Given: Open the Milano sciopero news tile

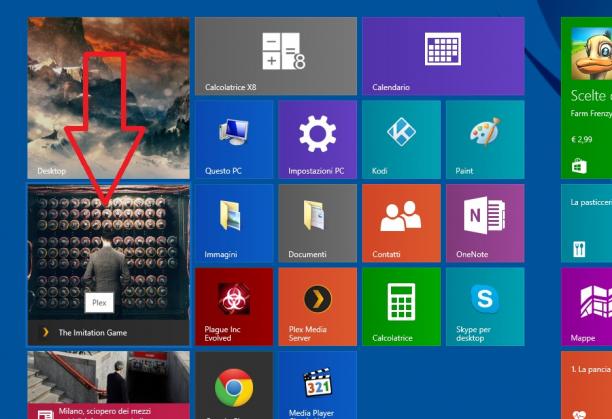Looking at the screenshot, I should point(109,385).
